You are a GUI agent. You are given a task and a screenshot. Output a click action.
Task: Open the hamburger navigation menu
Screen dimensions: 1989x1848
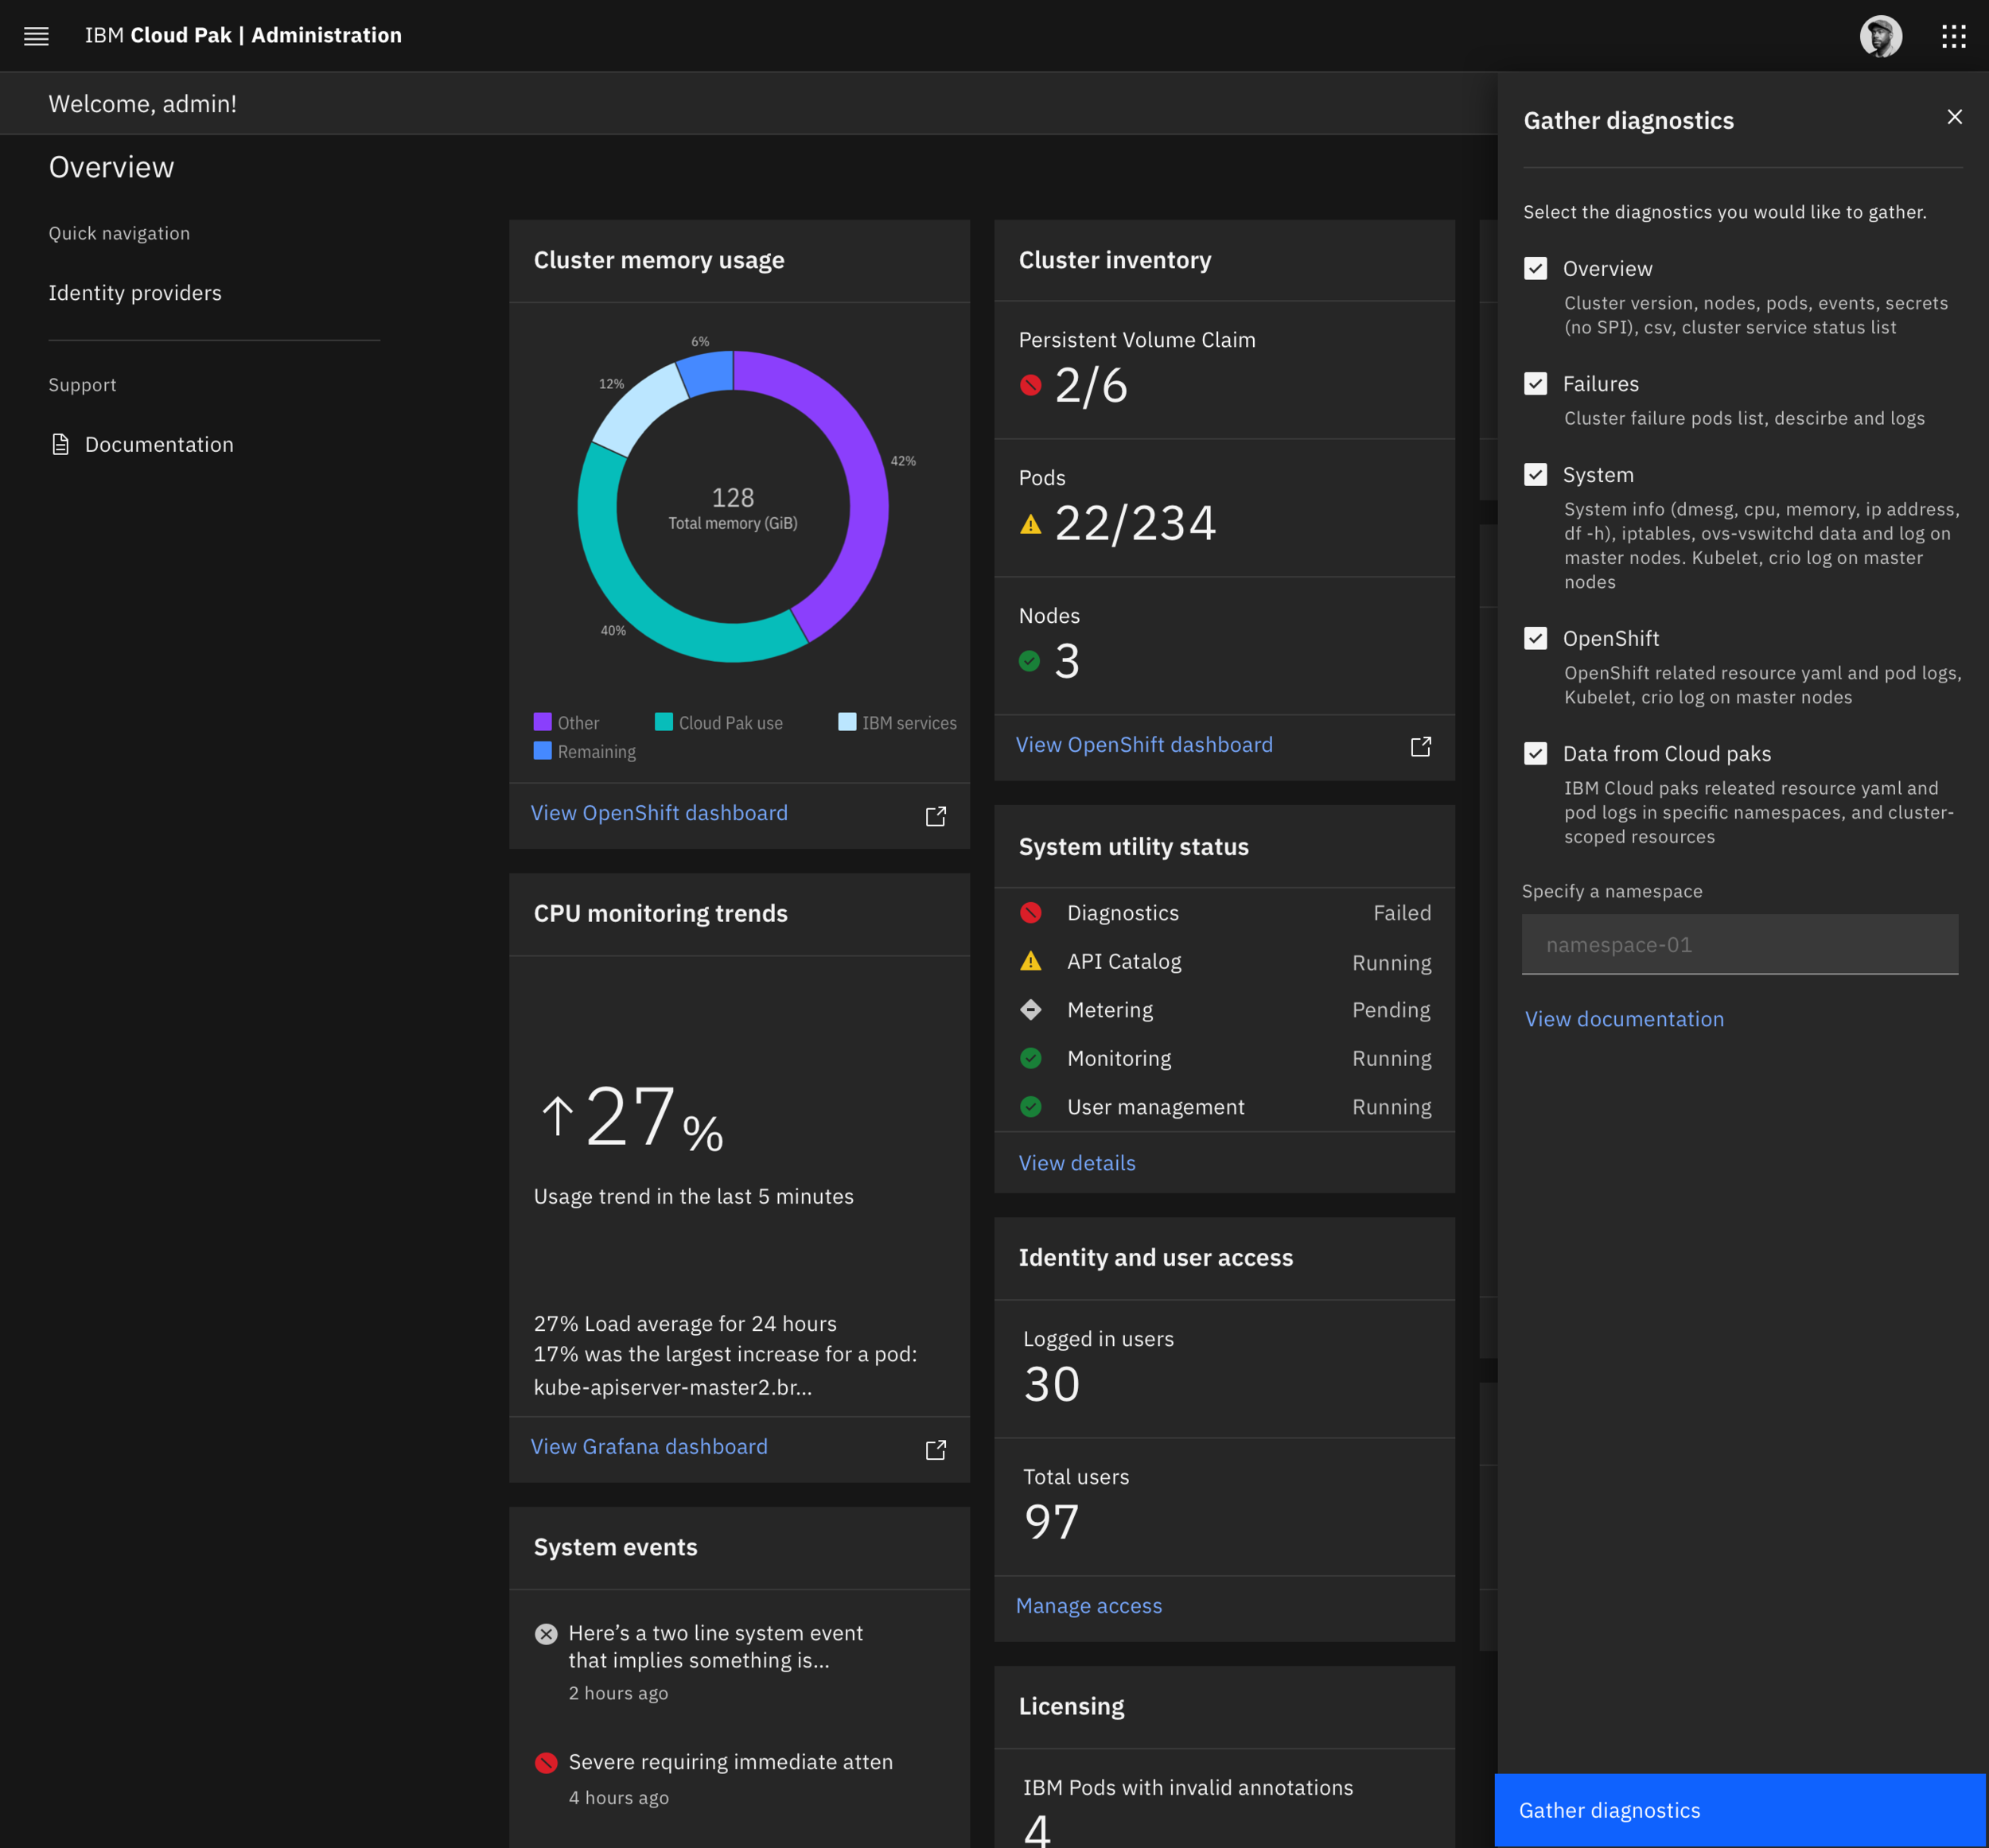(x=36, y=36)
